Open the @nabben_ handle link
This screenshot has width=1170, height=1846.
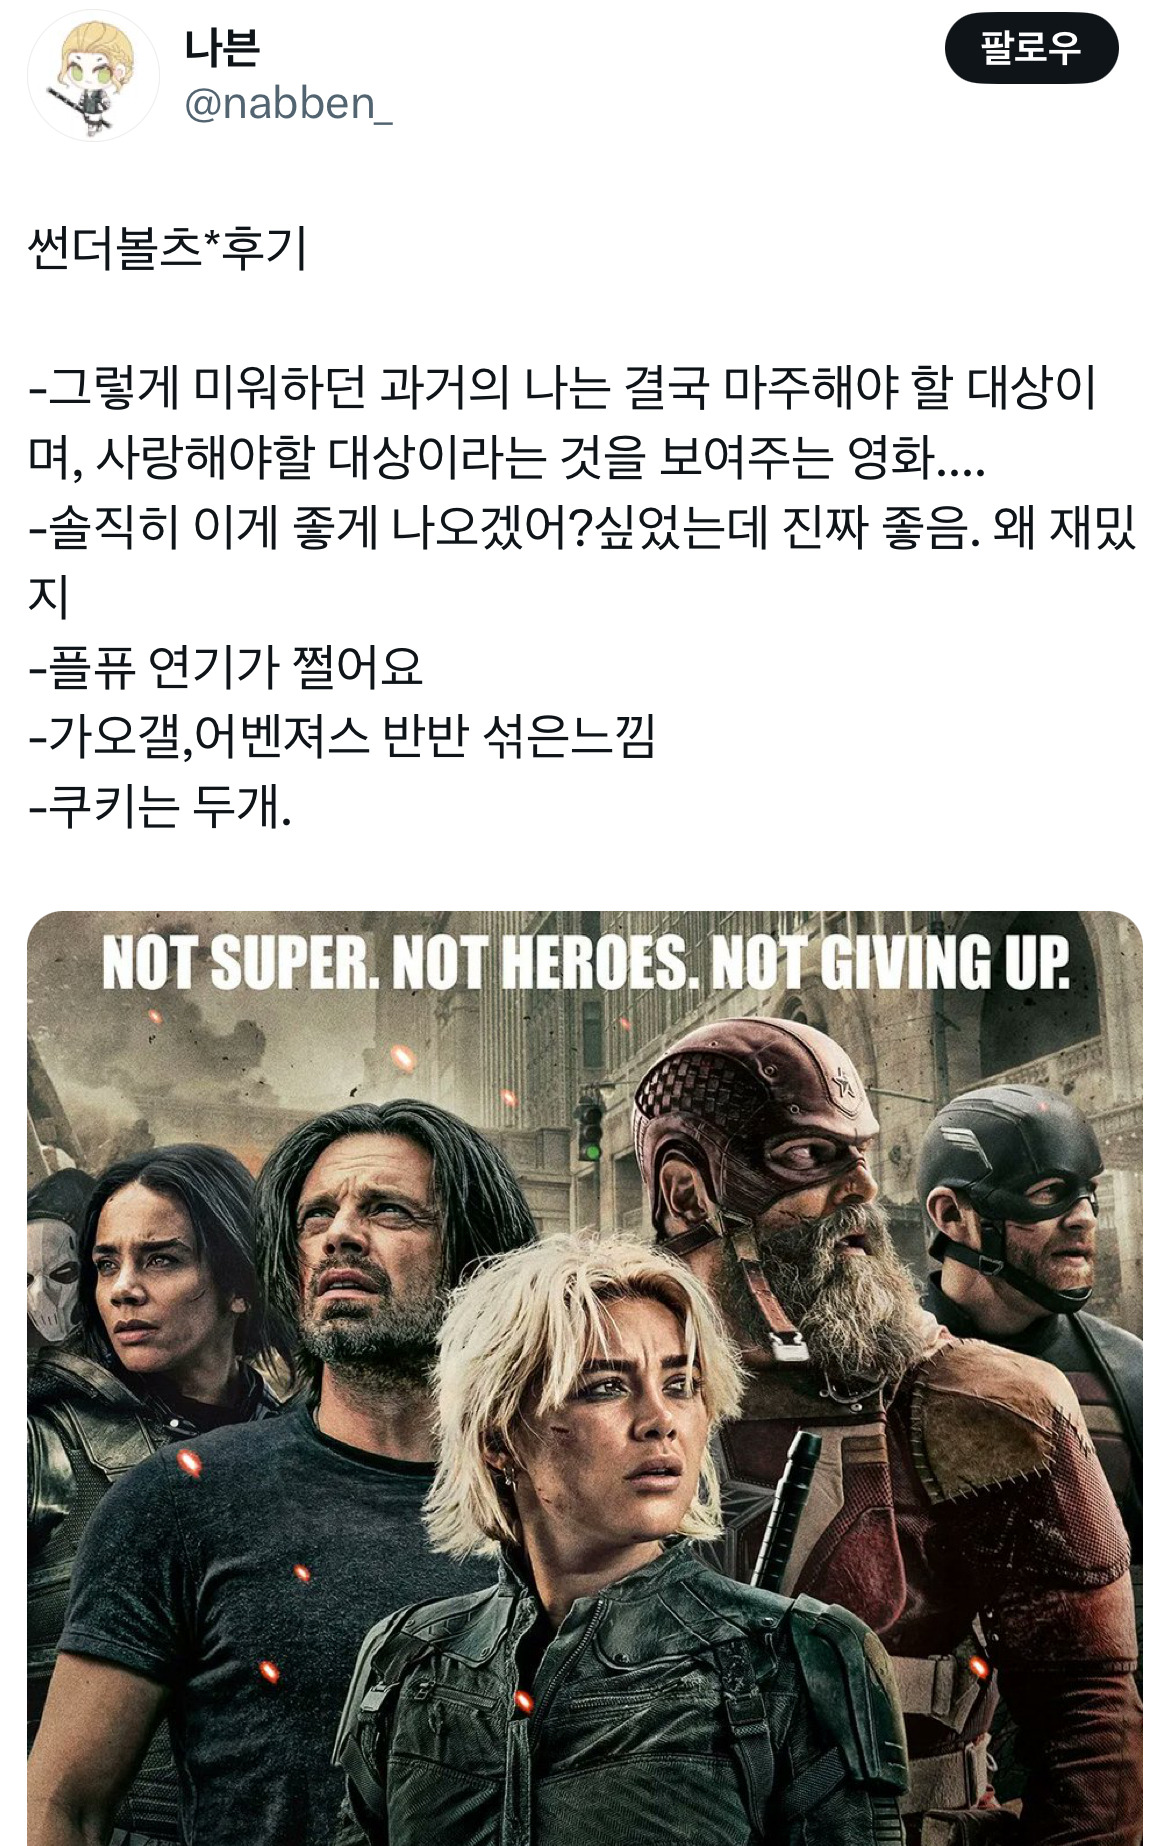tap(288, 103)
